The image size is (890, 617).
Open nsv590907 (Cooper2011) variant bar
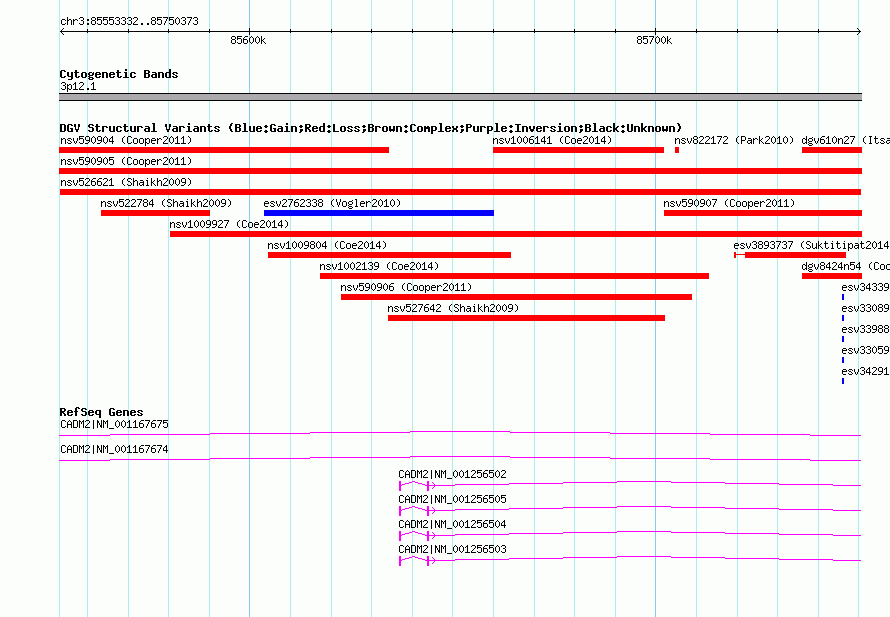point(763,213)
